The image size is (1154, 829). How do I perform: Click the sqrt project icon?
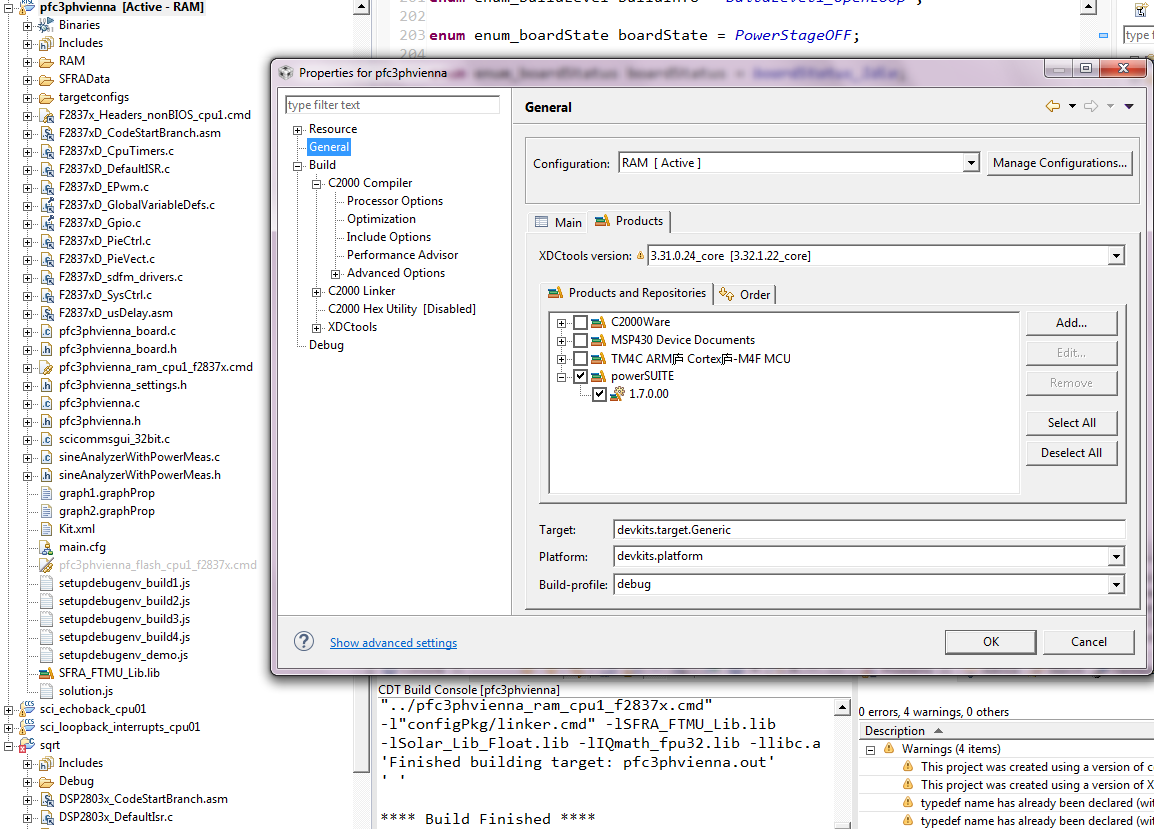[27, 745]
